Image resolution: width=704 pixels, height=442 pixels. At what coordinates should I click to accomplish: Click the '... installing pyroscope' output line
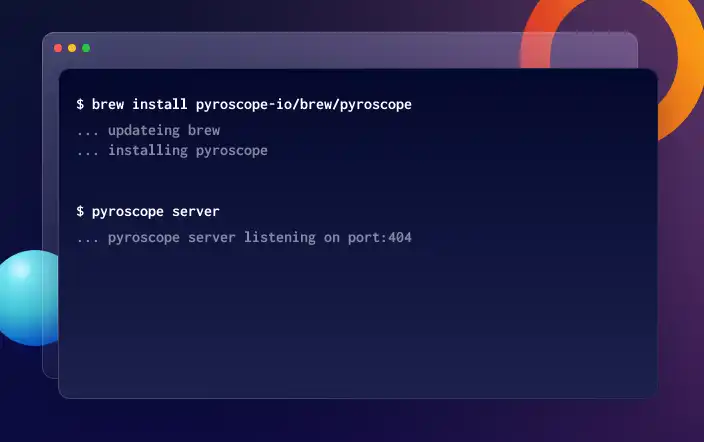[172, 150]
